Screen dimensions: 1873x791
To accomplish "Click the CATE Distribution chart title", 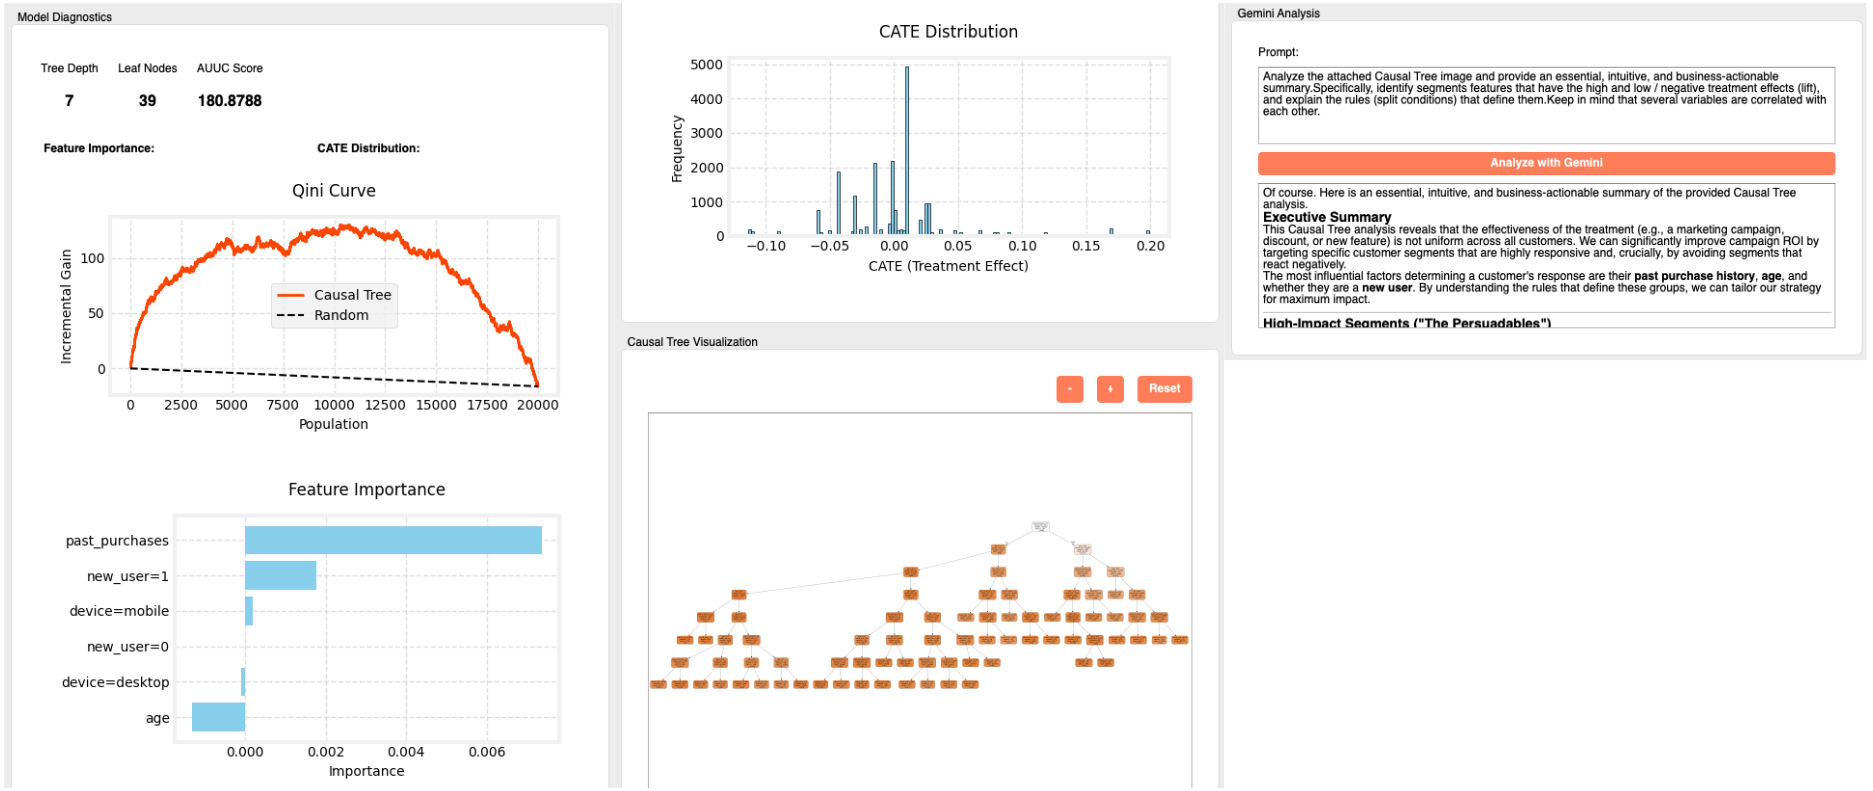I will pyautogui.click(x=948, y=32).
